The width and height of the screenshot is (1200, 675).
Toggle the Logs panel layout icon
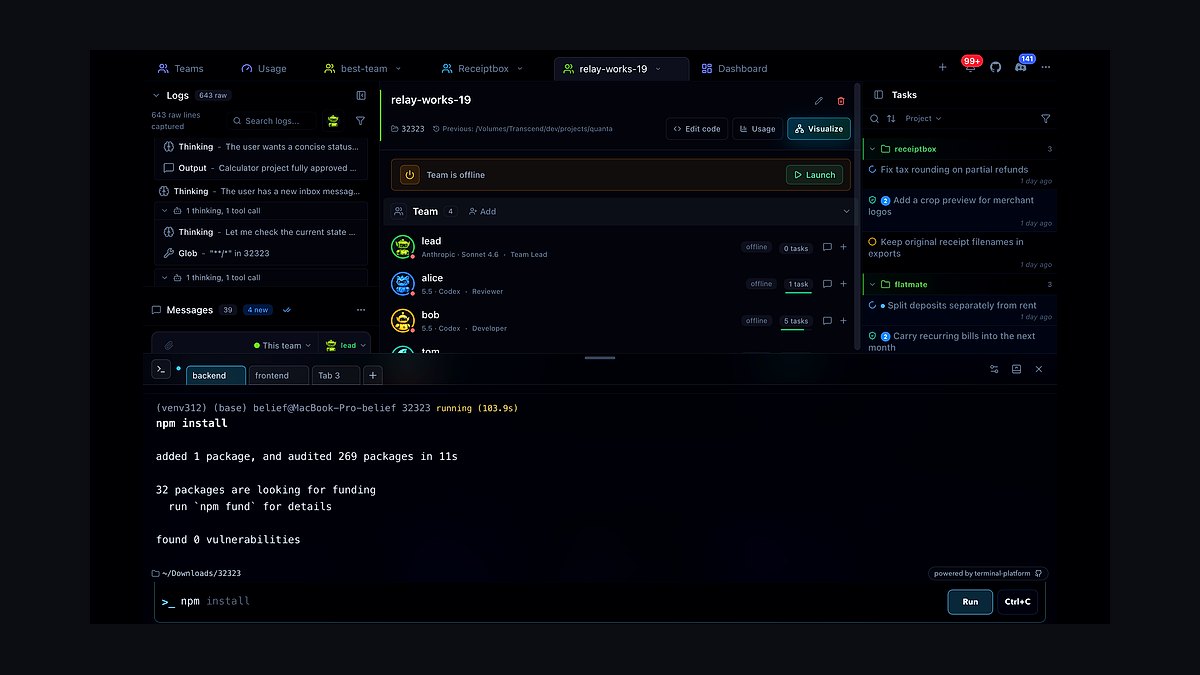[361, 96]
